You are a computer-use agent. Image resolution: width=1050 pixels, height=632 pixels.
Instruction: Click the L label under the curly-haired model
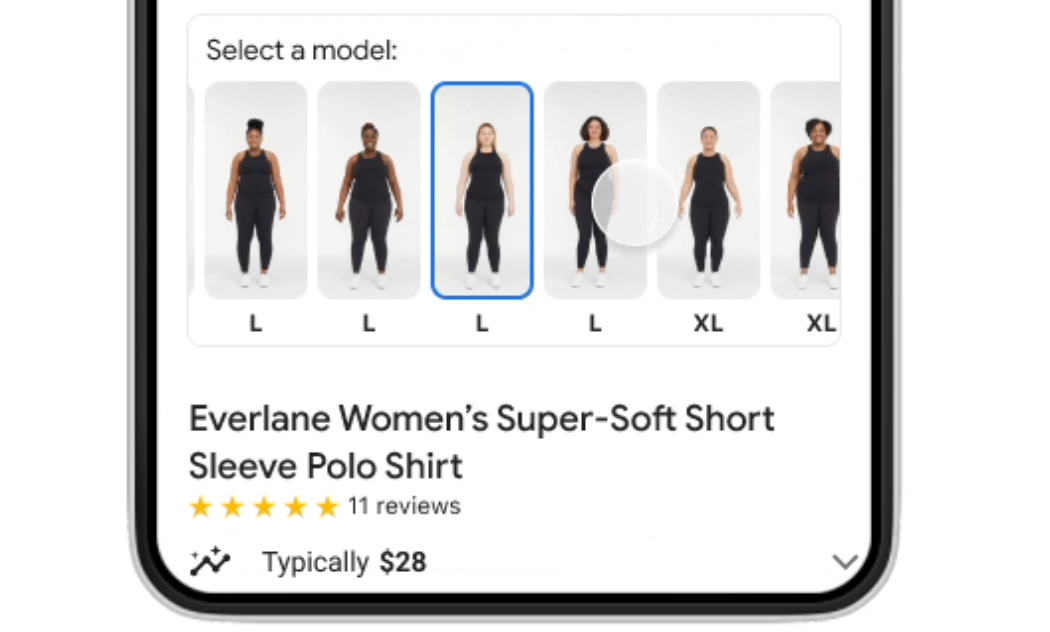pos(595,323)
